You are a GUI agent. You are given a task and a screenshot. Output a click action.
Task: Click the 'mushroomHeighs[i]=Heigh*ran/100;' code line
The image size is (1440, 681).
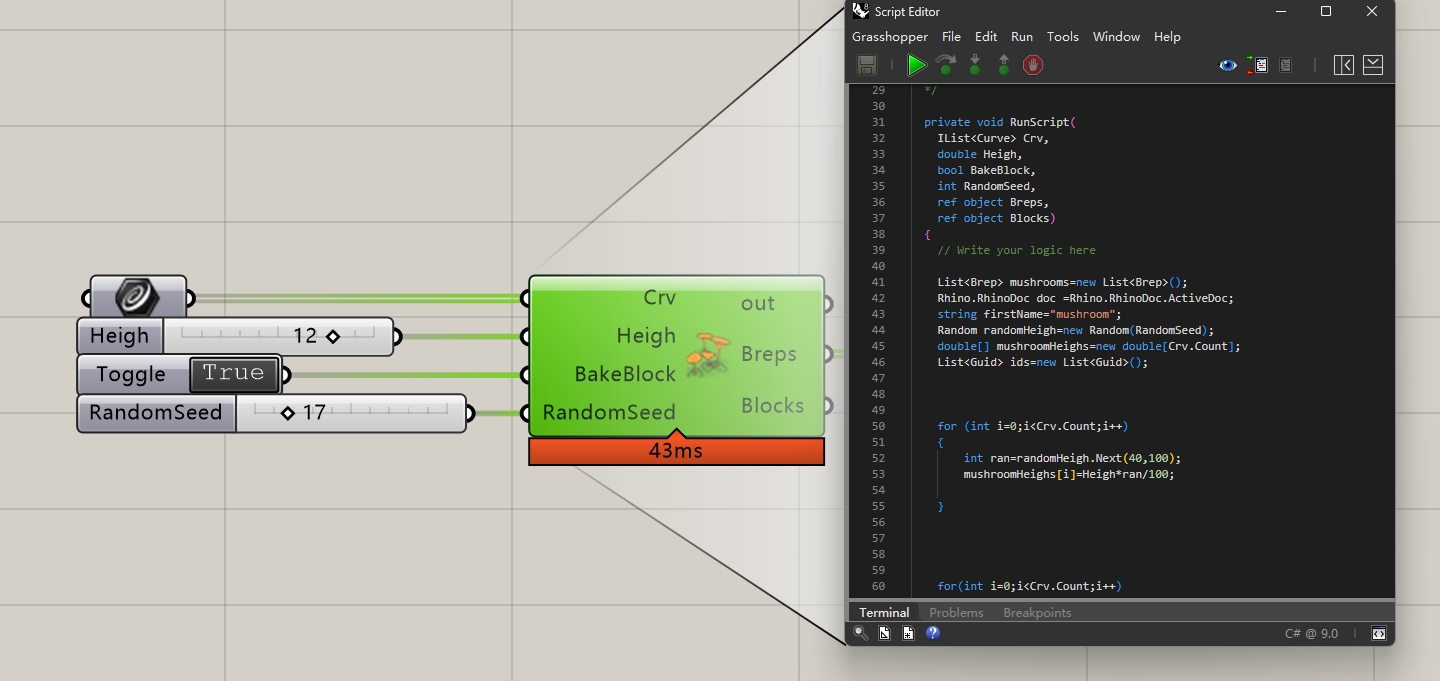point(1069,474)
